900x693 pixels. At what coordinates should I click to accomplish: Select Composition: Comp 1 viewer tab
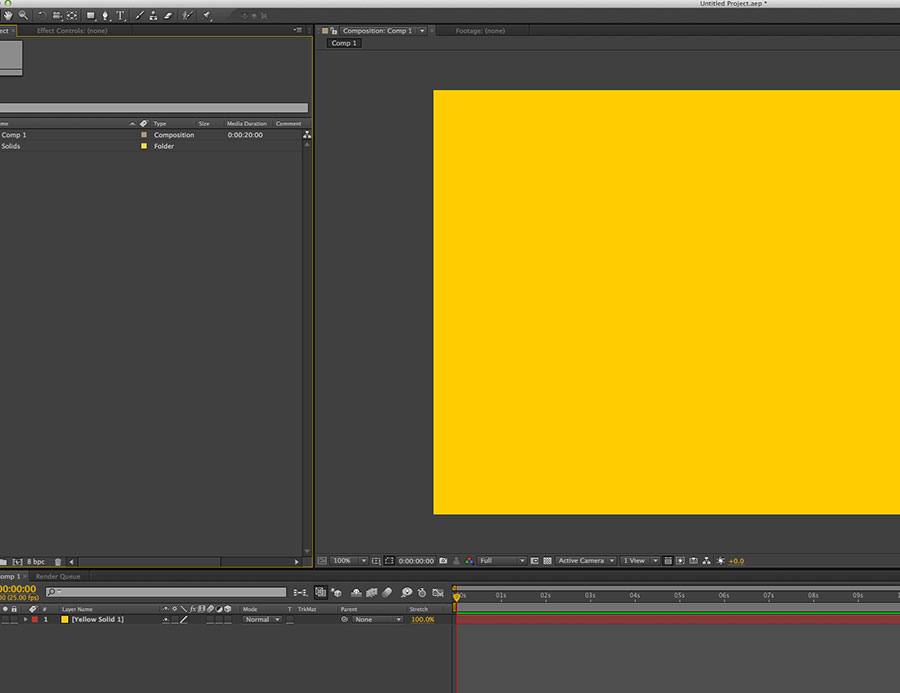tap(377, 31)
